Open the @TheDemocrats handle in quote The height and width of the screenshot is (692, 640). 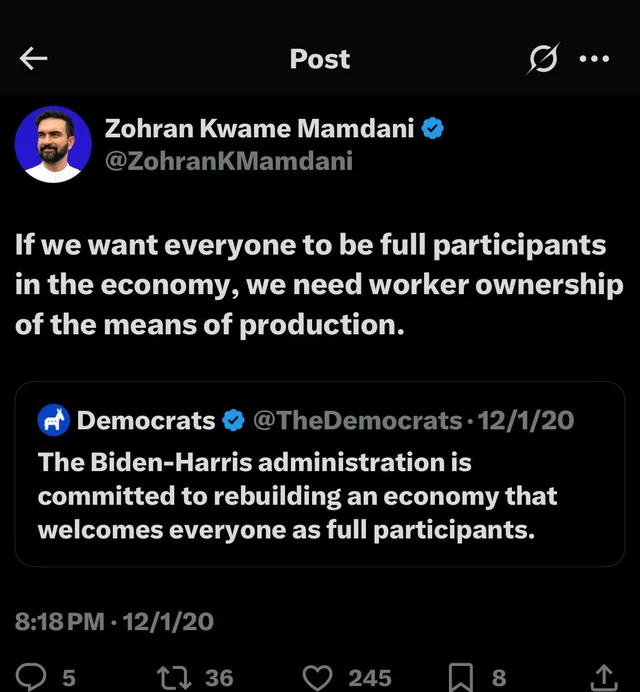click(358, 421)
